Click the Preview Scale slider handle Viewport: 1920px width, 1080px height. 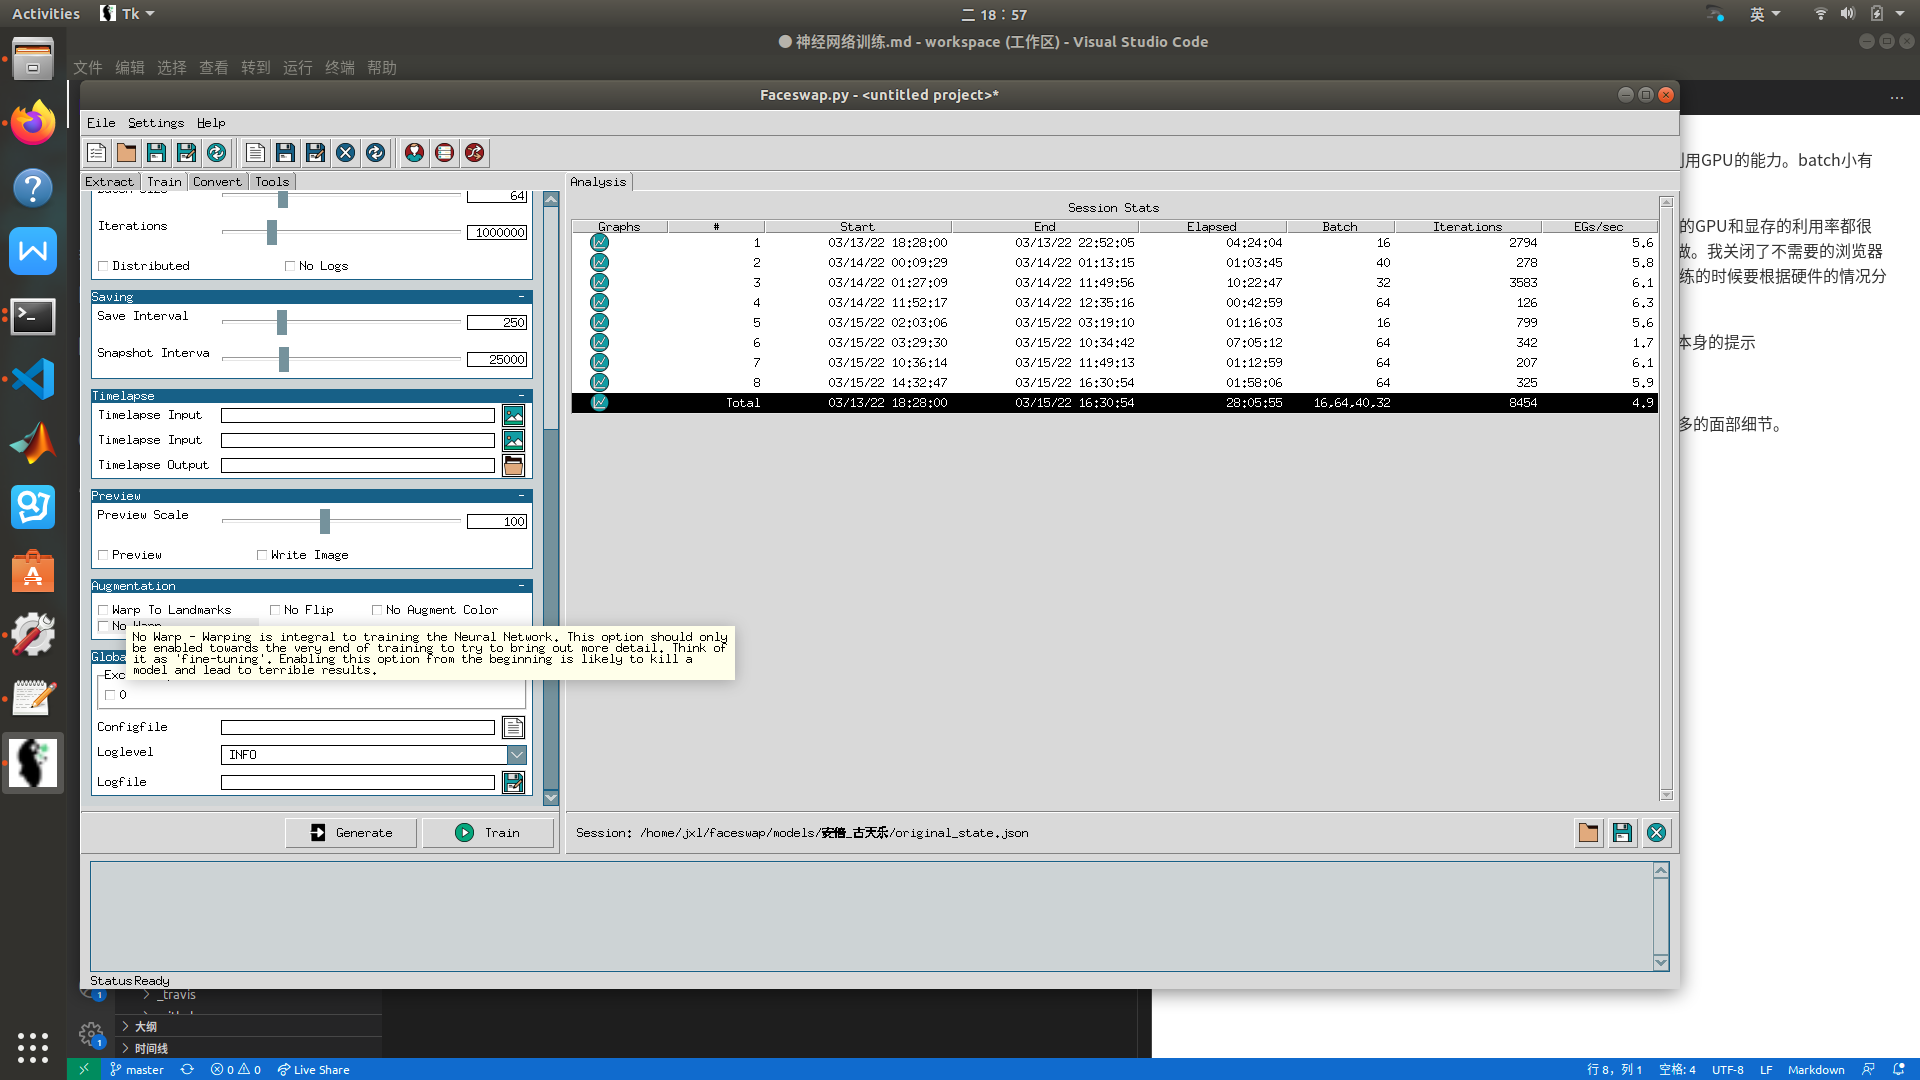point(324,521)
